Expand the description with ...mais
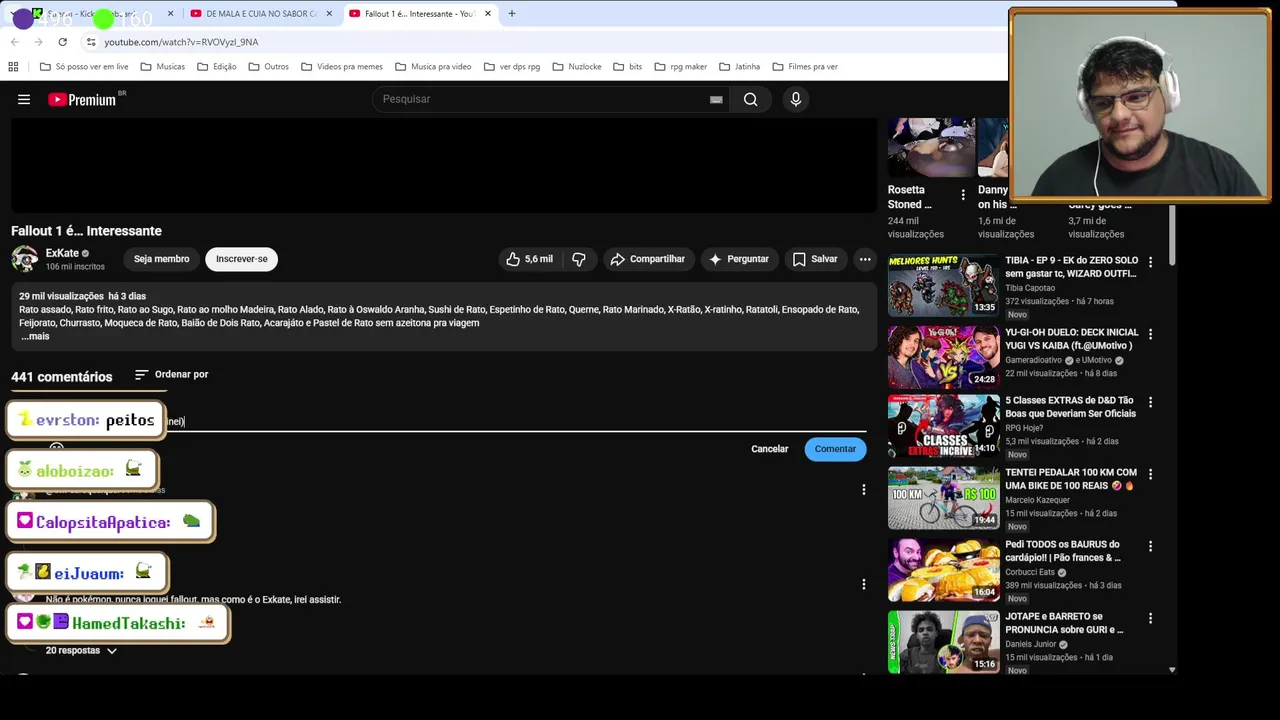 point(35,336)
